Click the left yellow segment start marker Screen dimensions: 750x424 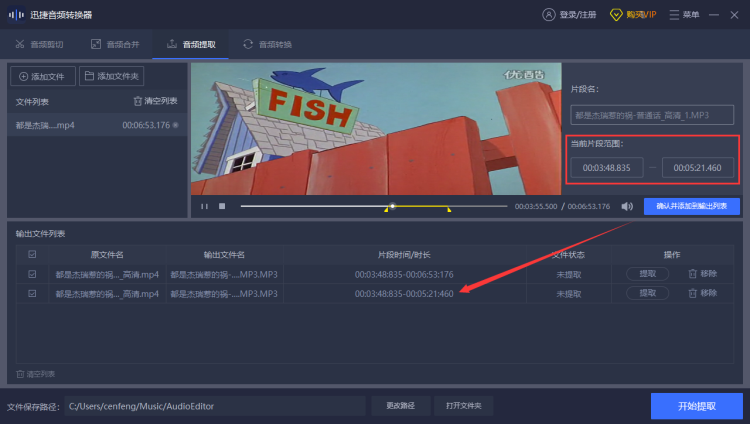click(386, 210)
